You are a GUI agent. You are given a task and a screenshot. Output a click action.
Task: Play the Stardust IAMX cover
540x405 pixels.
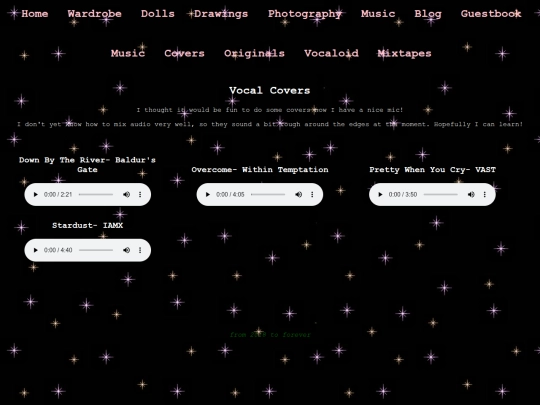coord(35,250)
